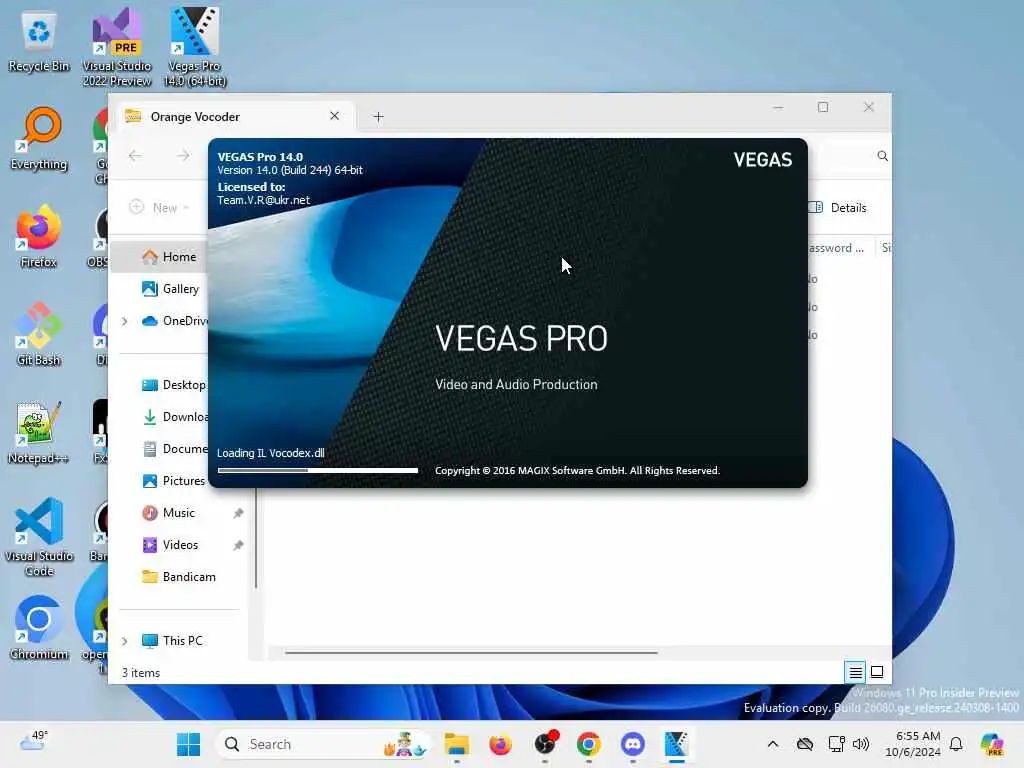Add a new tab in File Explorer
This screenshot has width=1024, height=768.
click(x=378, y=117)
